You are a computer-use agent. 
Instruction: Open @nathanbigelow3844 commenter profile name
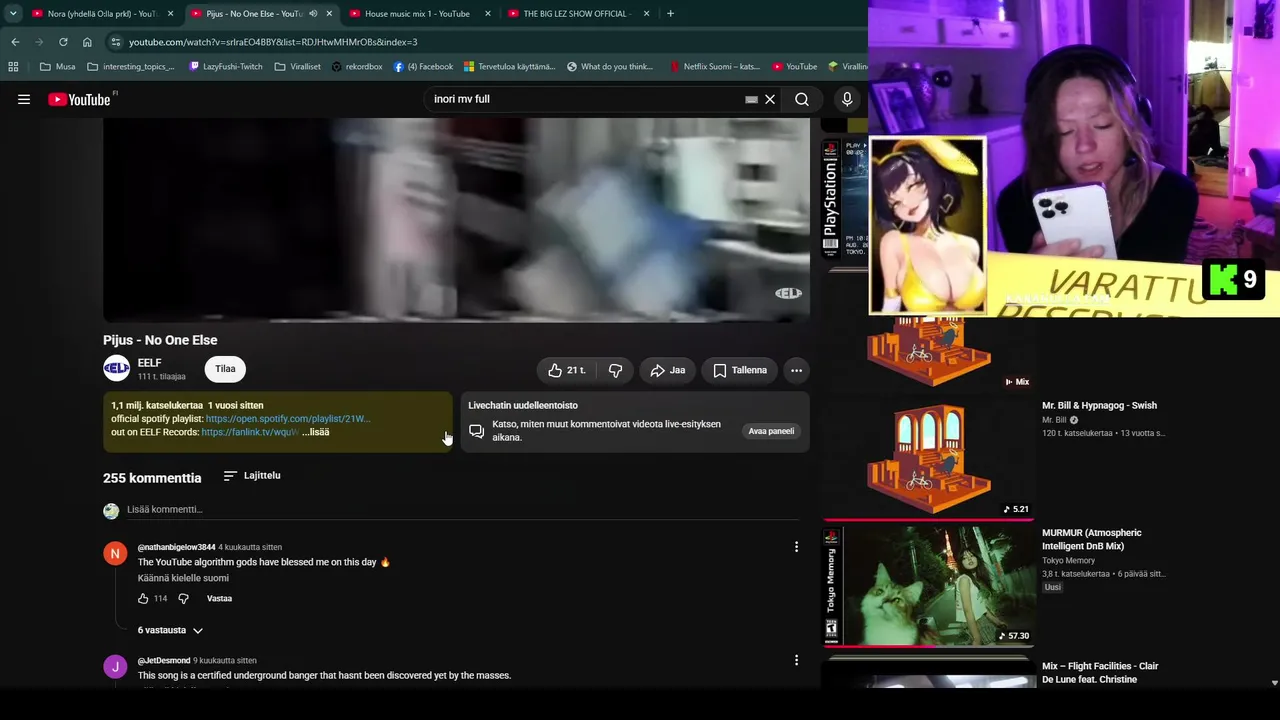coord(176,547)
